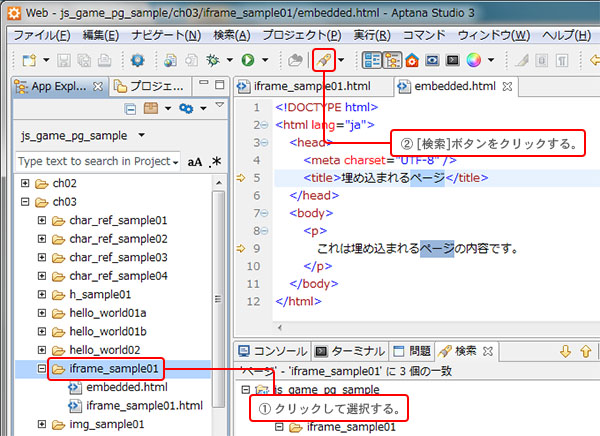
Task: Minimize the App Explorer panel
Action: point(204,83)
